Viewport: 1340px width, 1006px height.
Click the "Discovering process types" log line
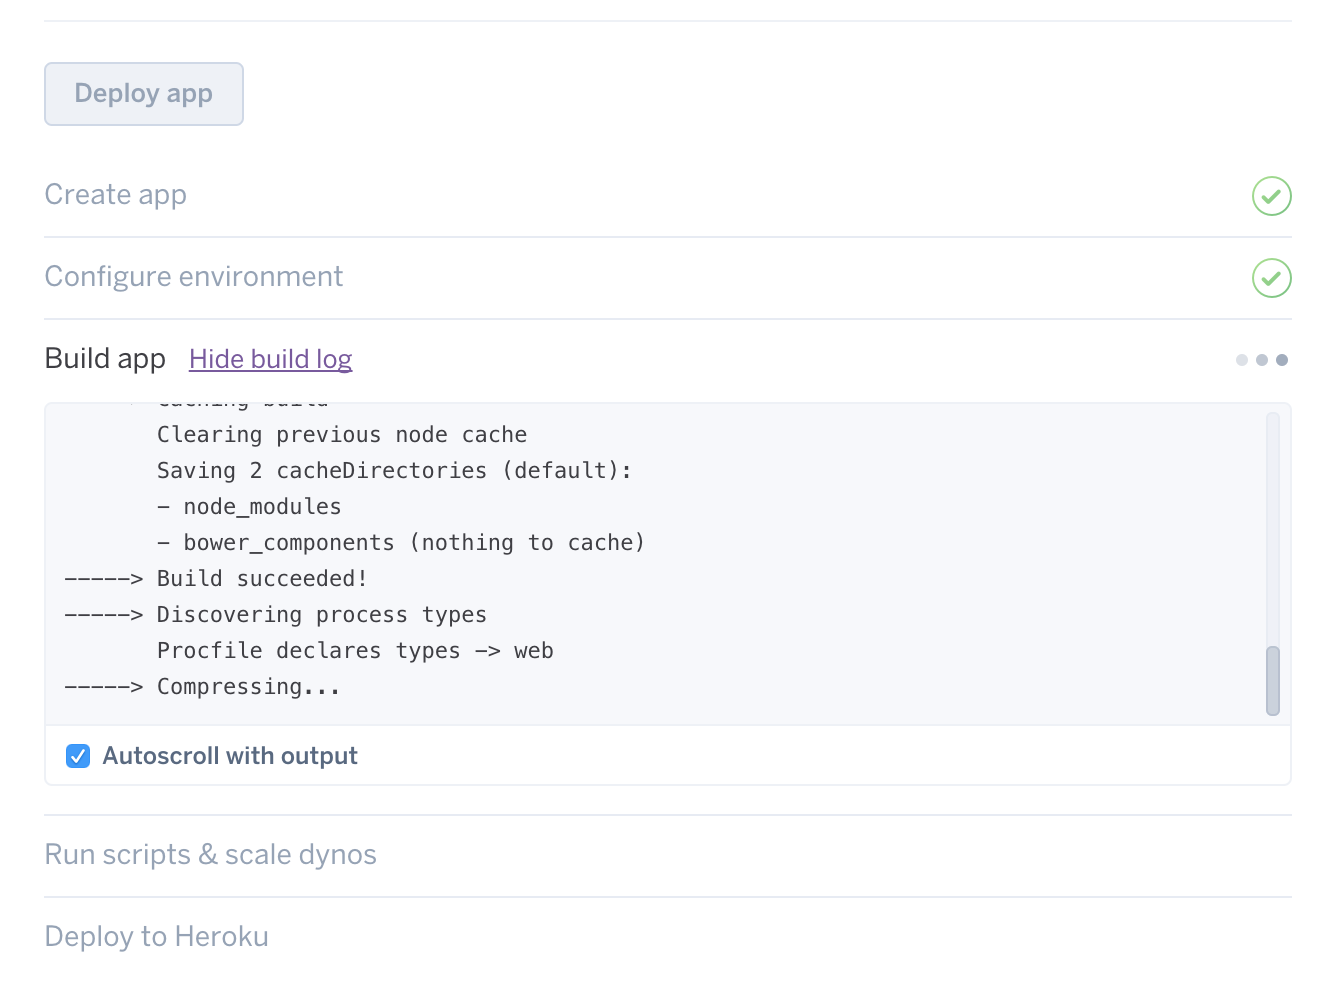pyautogui.click(x=321, y=615)
